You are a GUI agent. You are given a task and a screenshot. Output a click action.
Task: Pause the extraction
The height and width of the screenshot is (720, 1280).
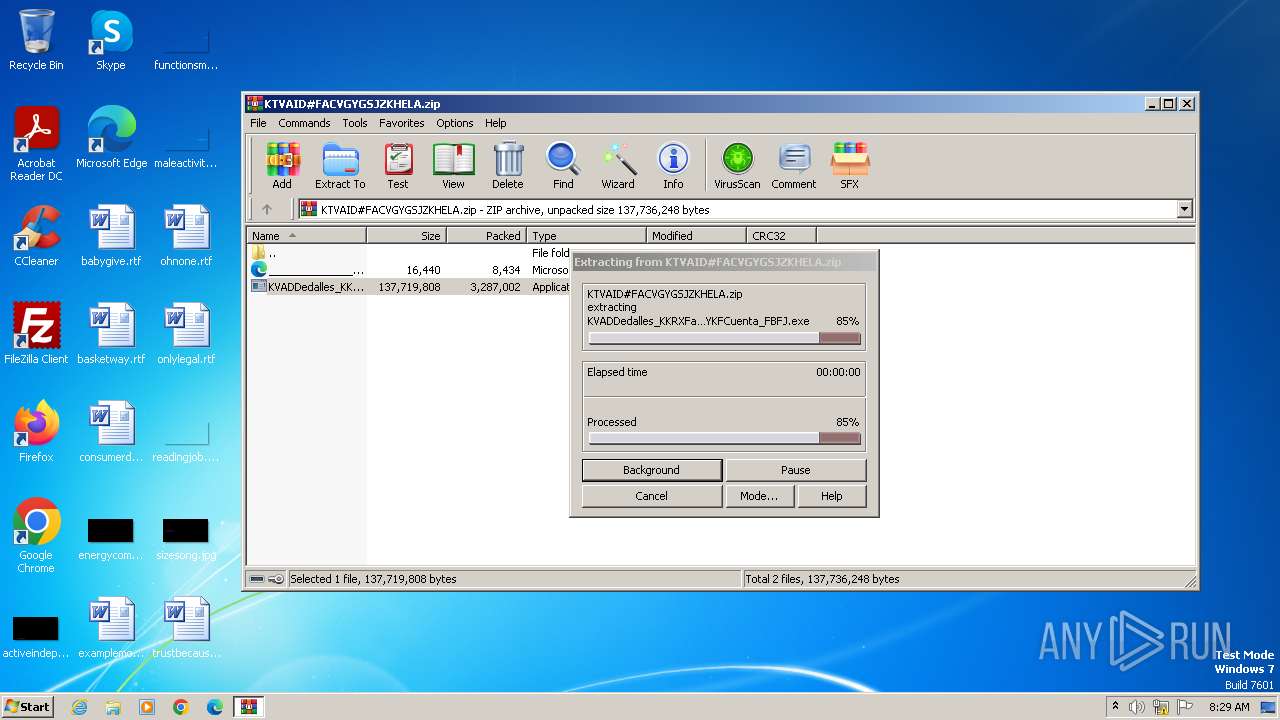795,470
